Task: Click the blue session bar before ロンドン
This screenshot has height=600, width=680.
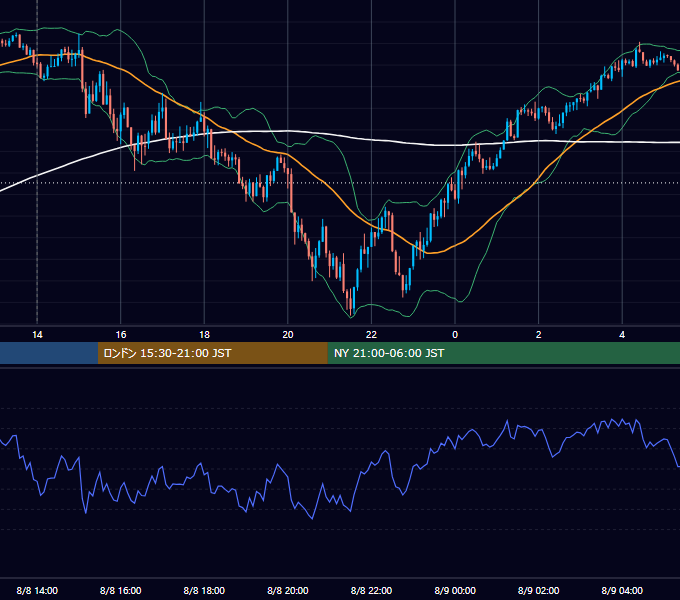Action: 49,353
